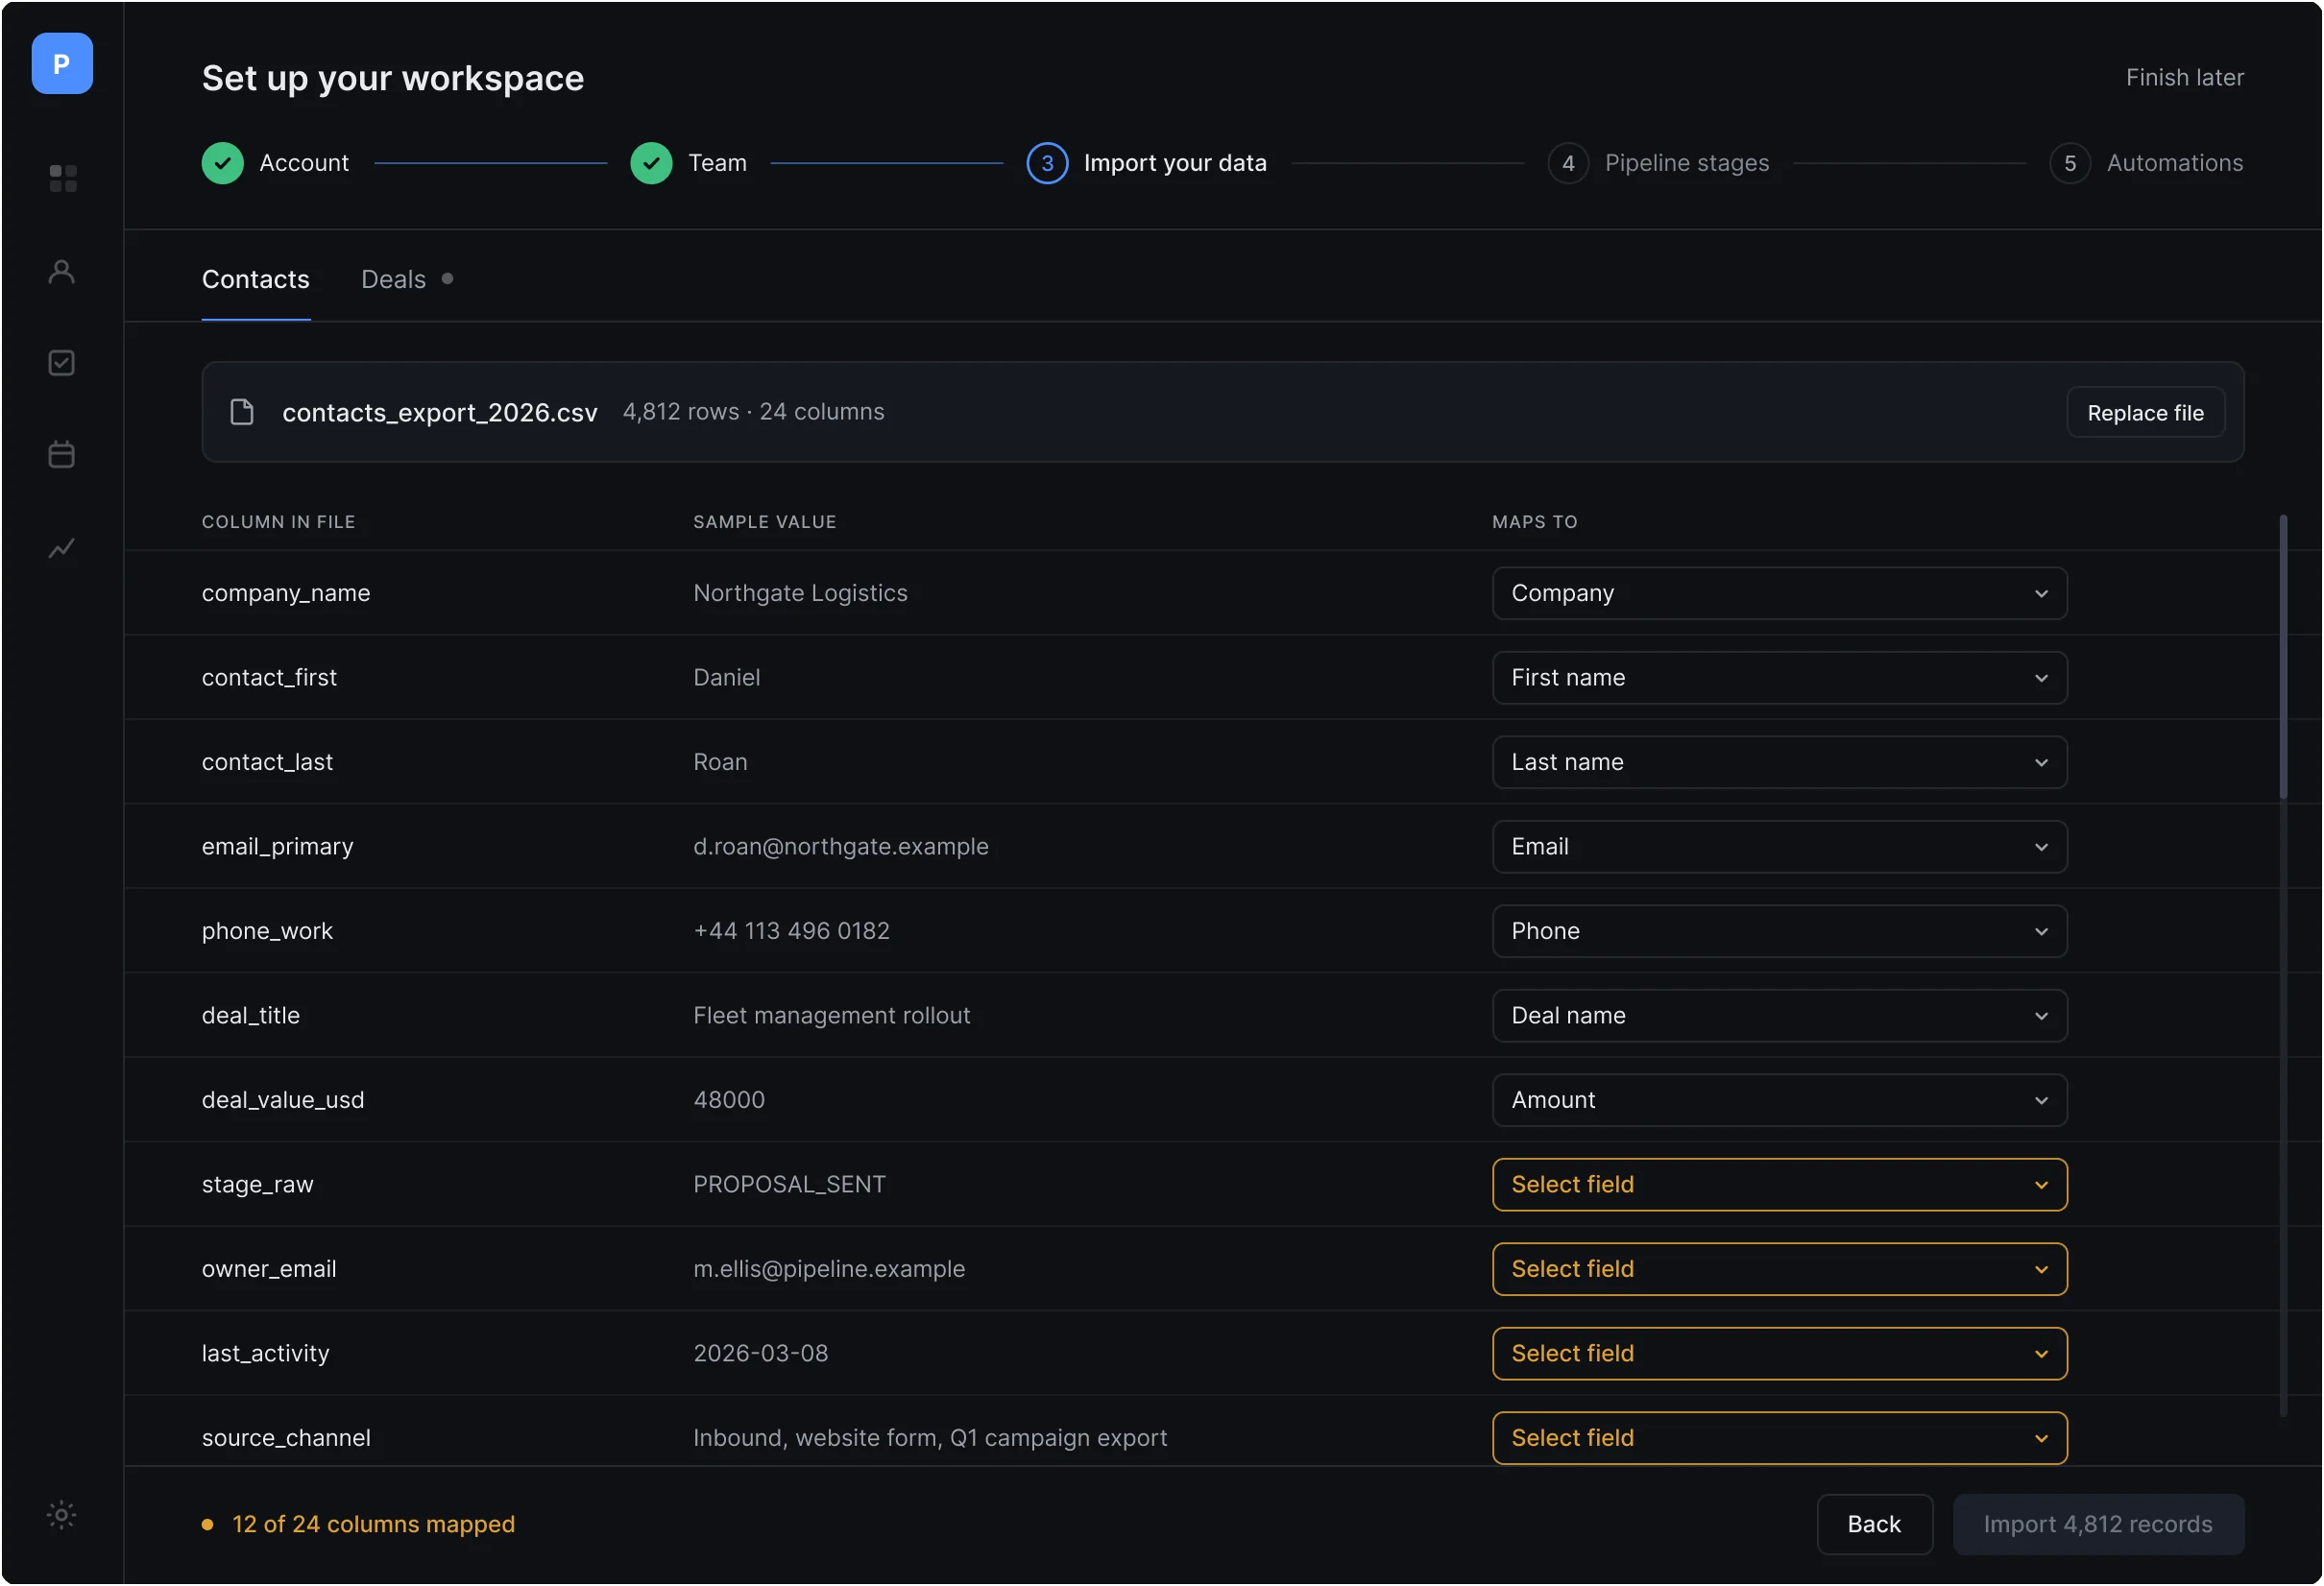This screenshot has height=1586, width=2324.
Task: Click sample value +44 113 496 0182
Action: [x=792, y=932]
